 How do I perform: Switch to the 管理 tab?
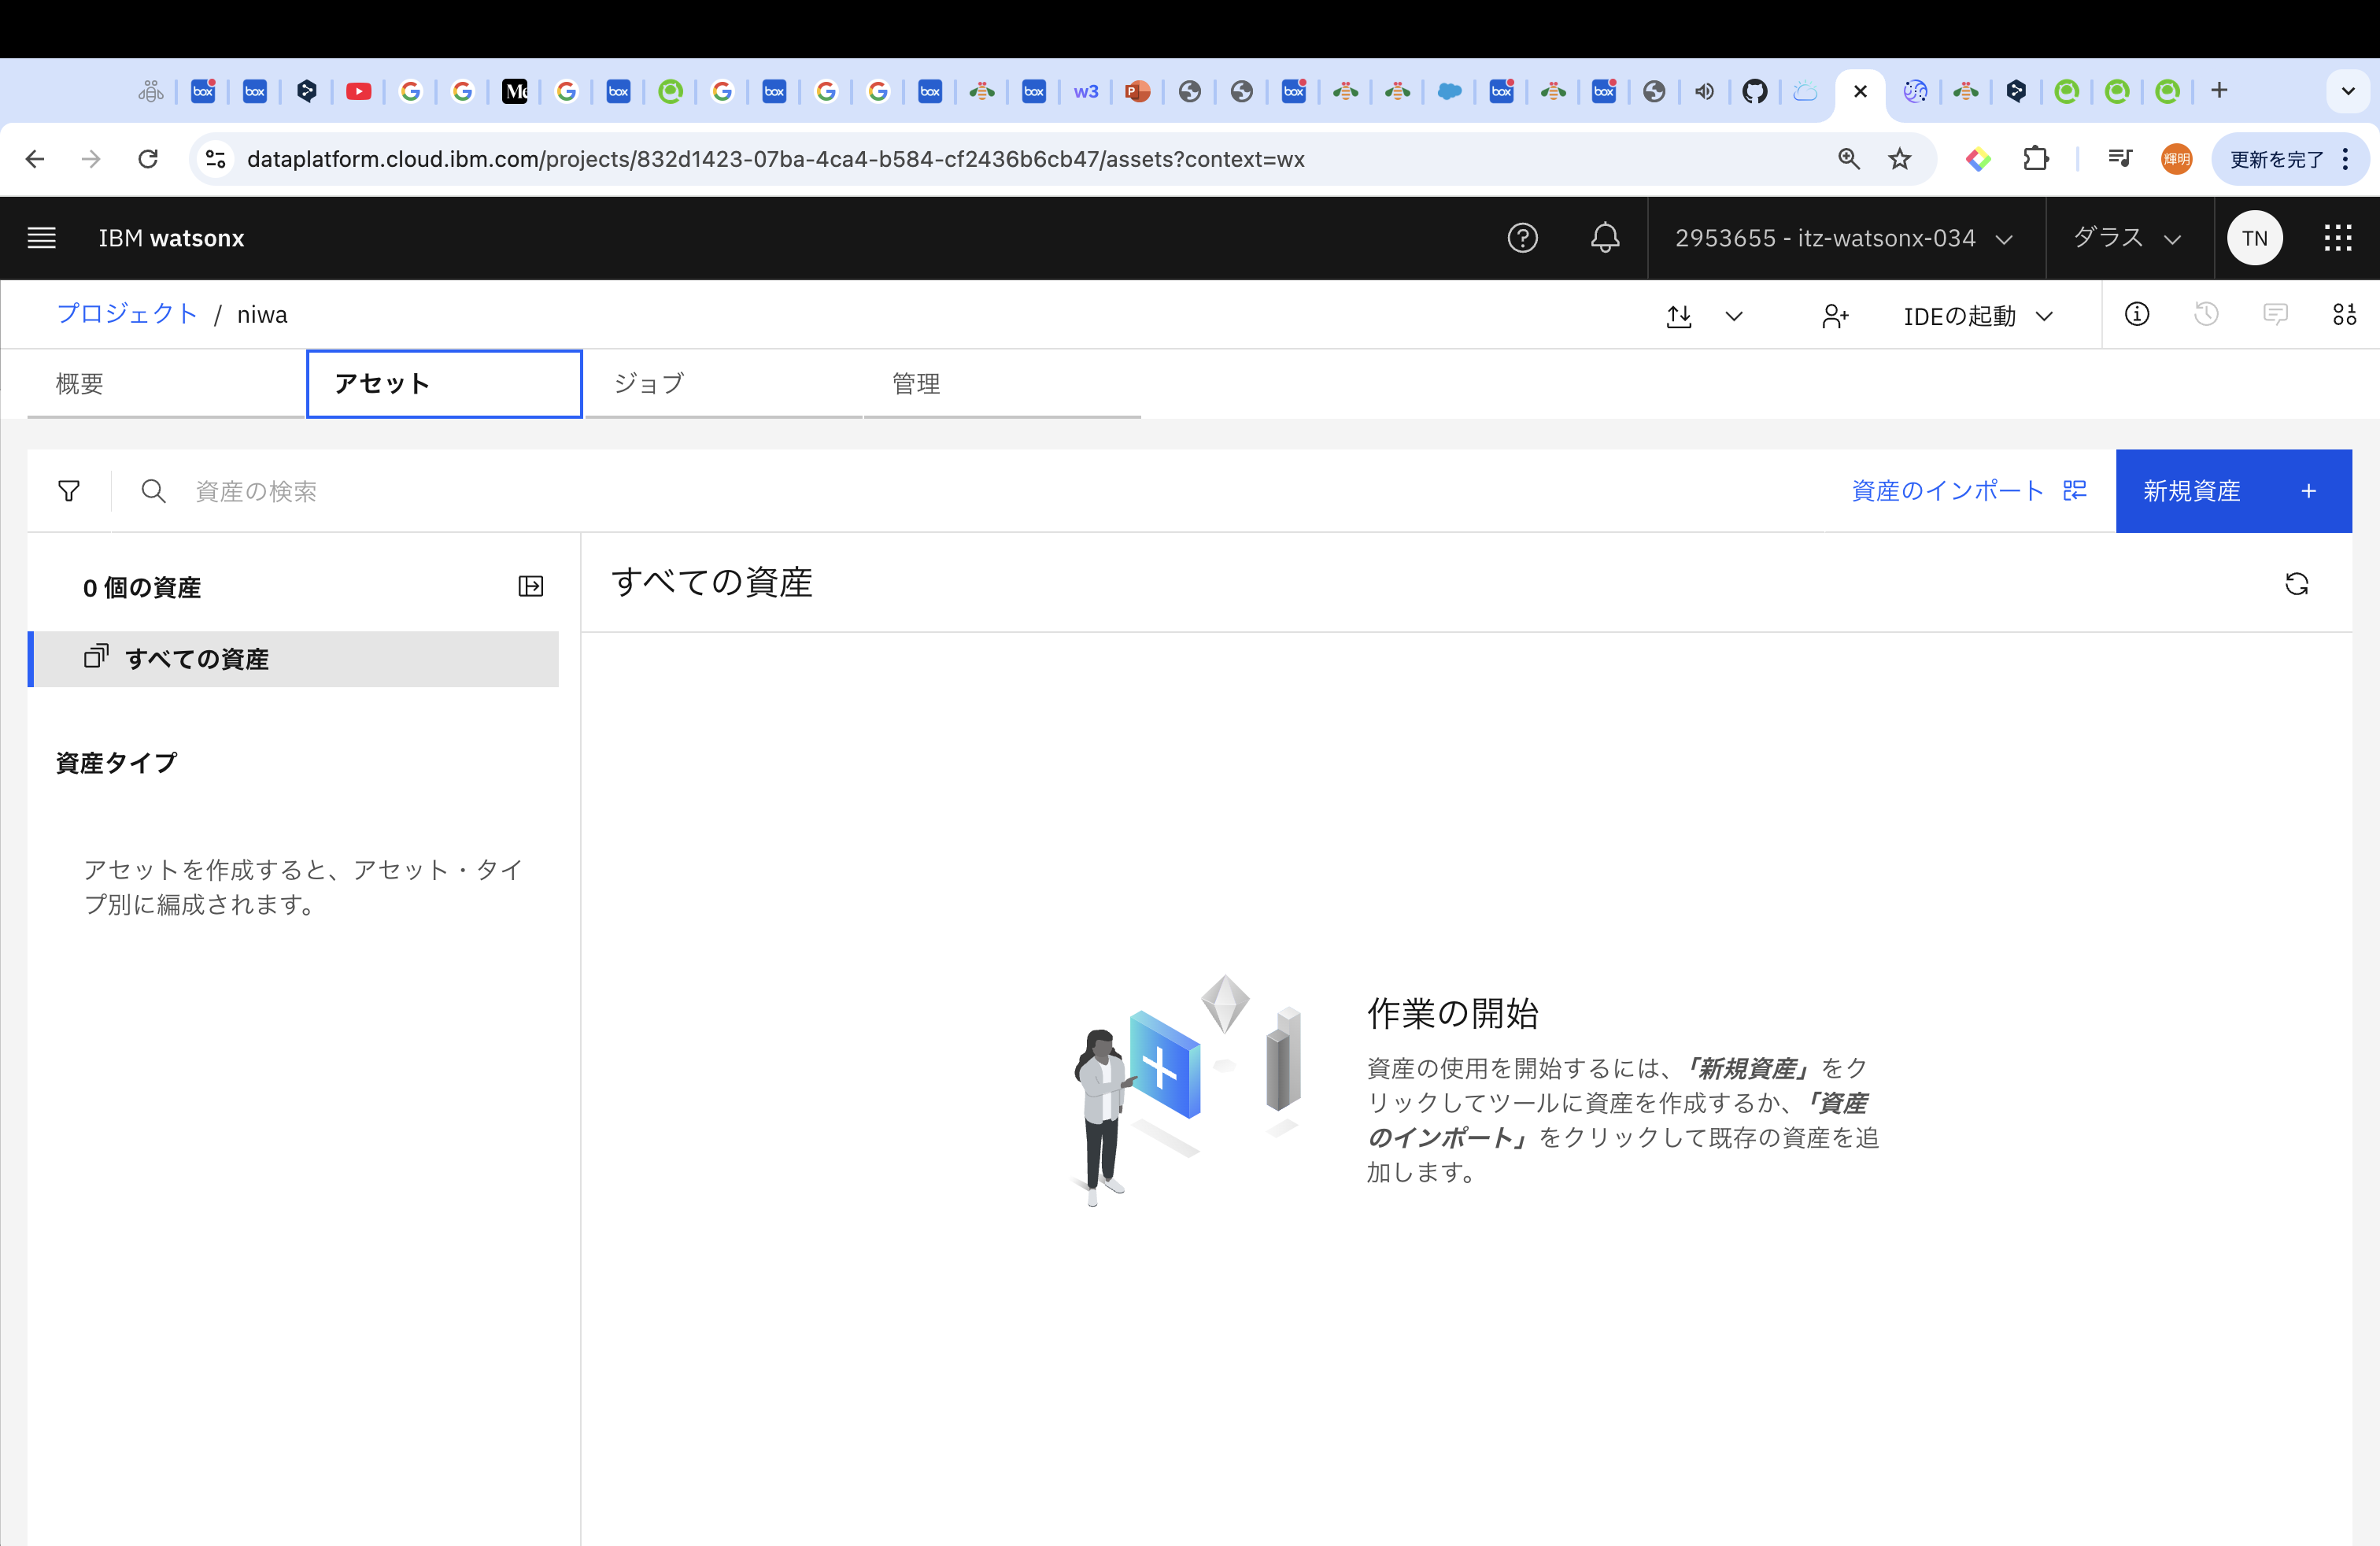pos(915,383)
